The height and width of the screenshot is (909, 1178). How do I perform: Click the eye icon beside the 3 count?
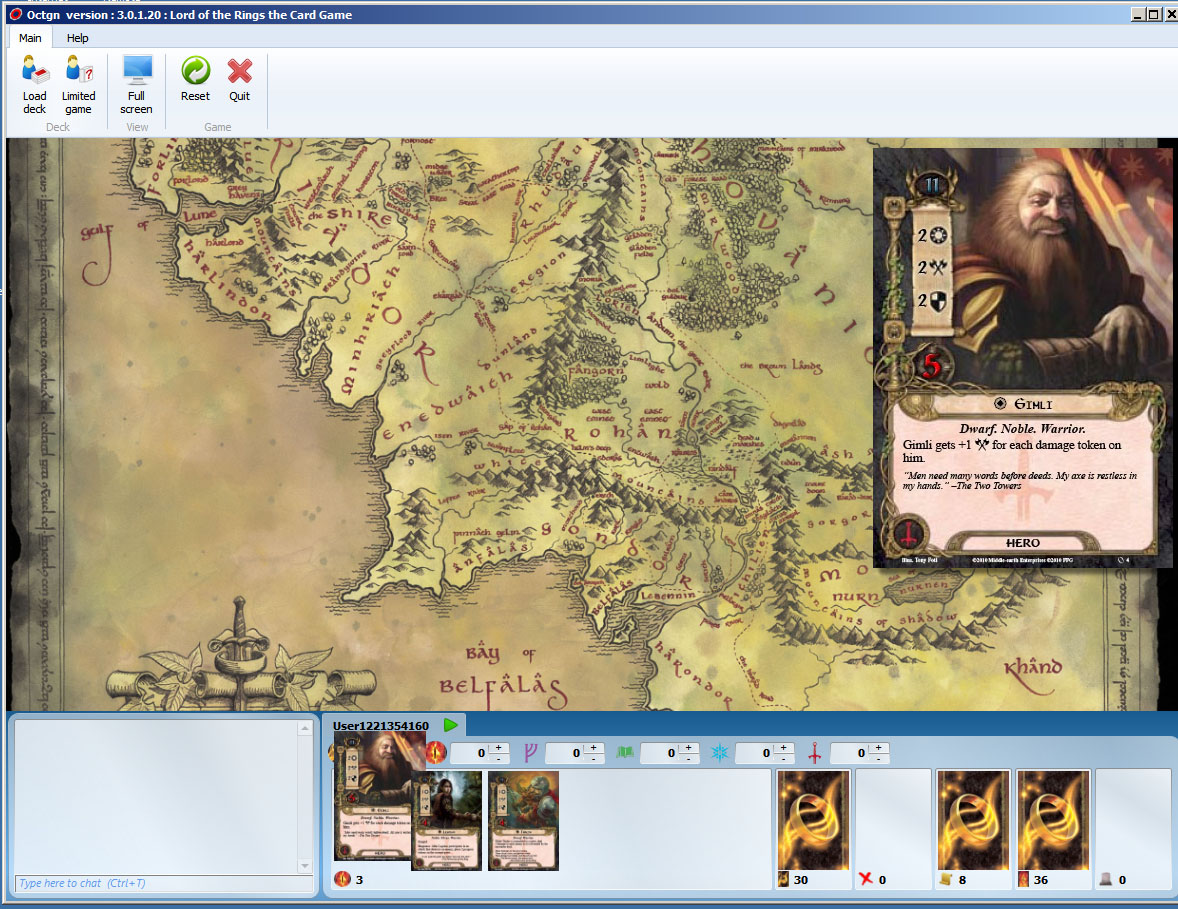(x=342, y=879)
